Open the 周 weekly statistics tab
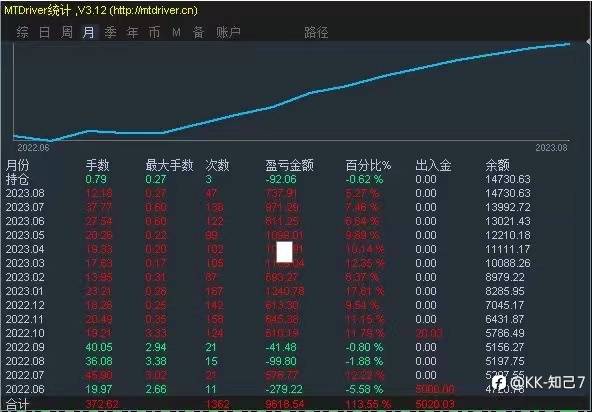The image size is (592, 412). pos(67,32)
